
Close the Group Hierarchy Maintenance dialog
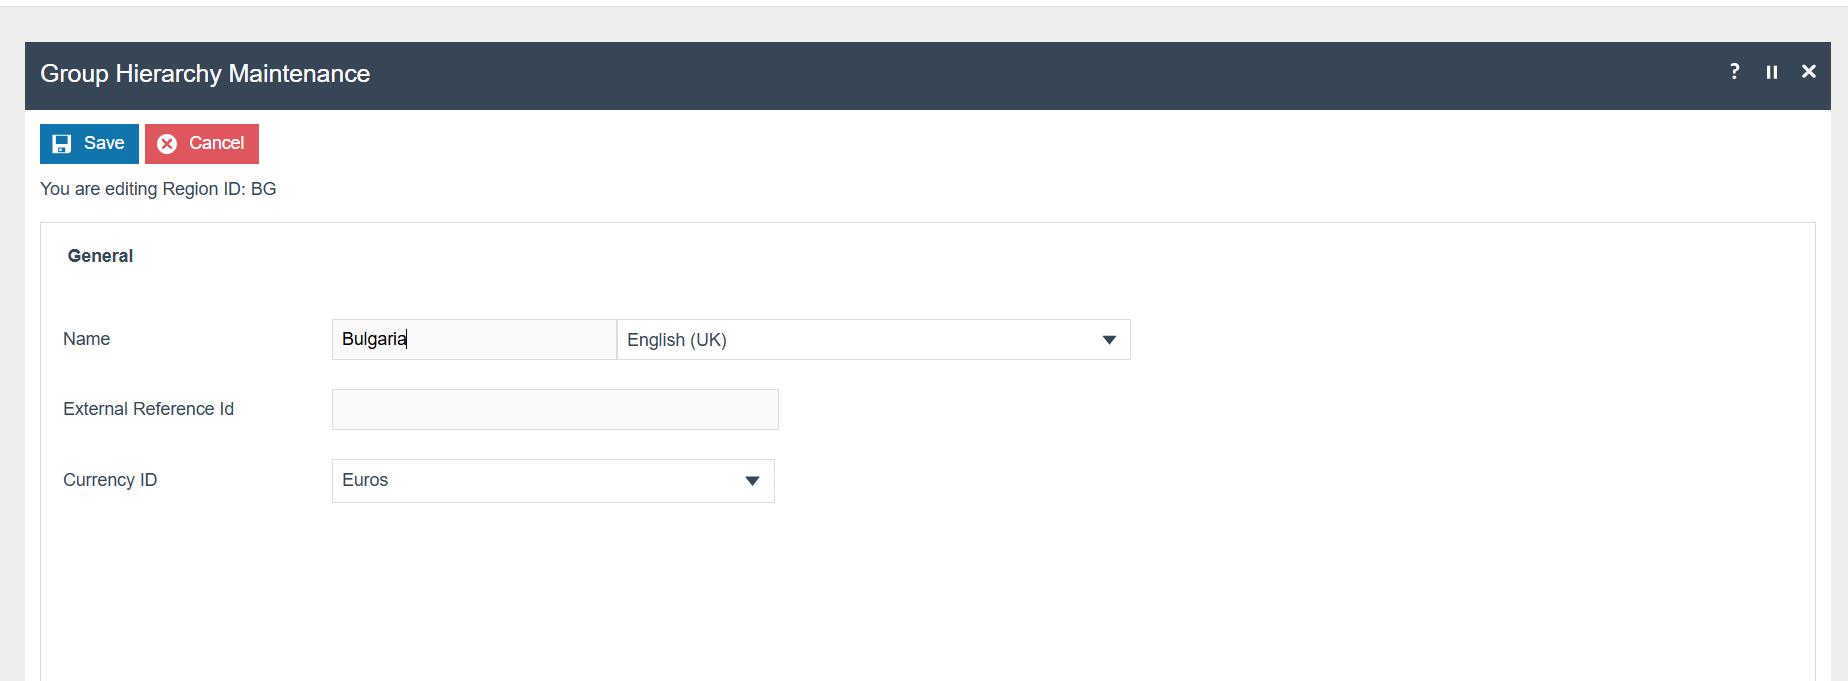pyautogui.click(x=1808, y=71)
